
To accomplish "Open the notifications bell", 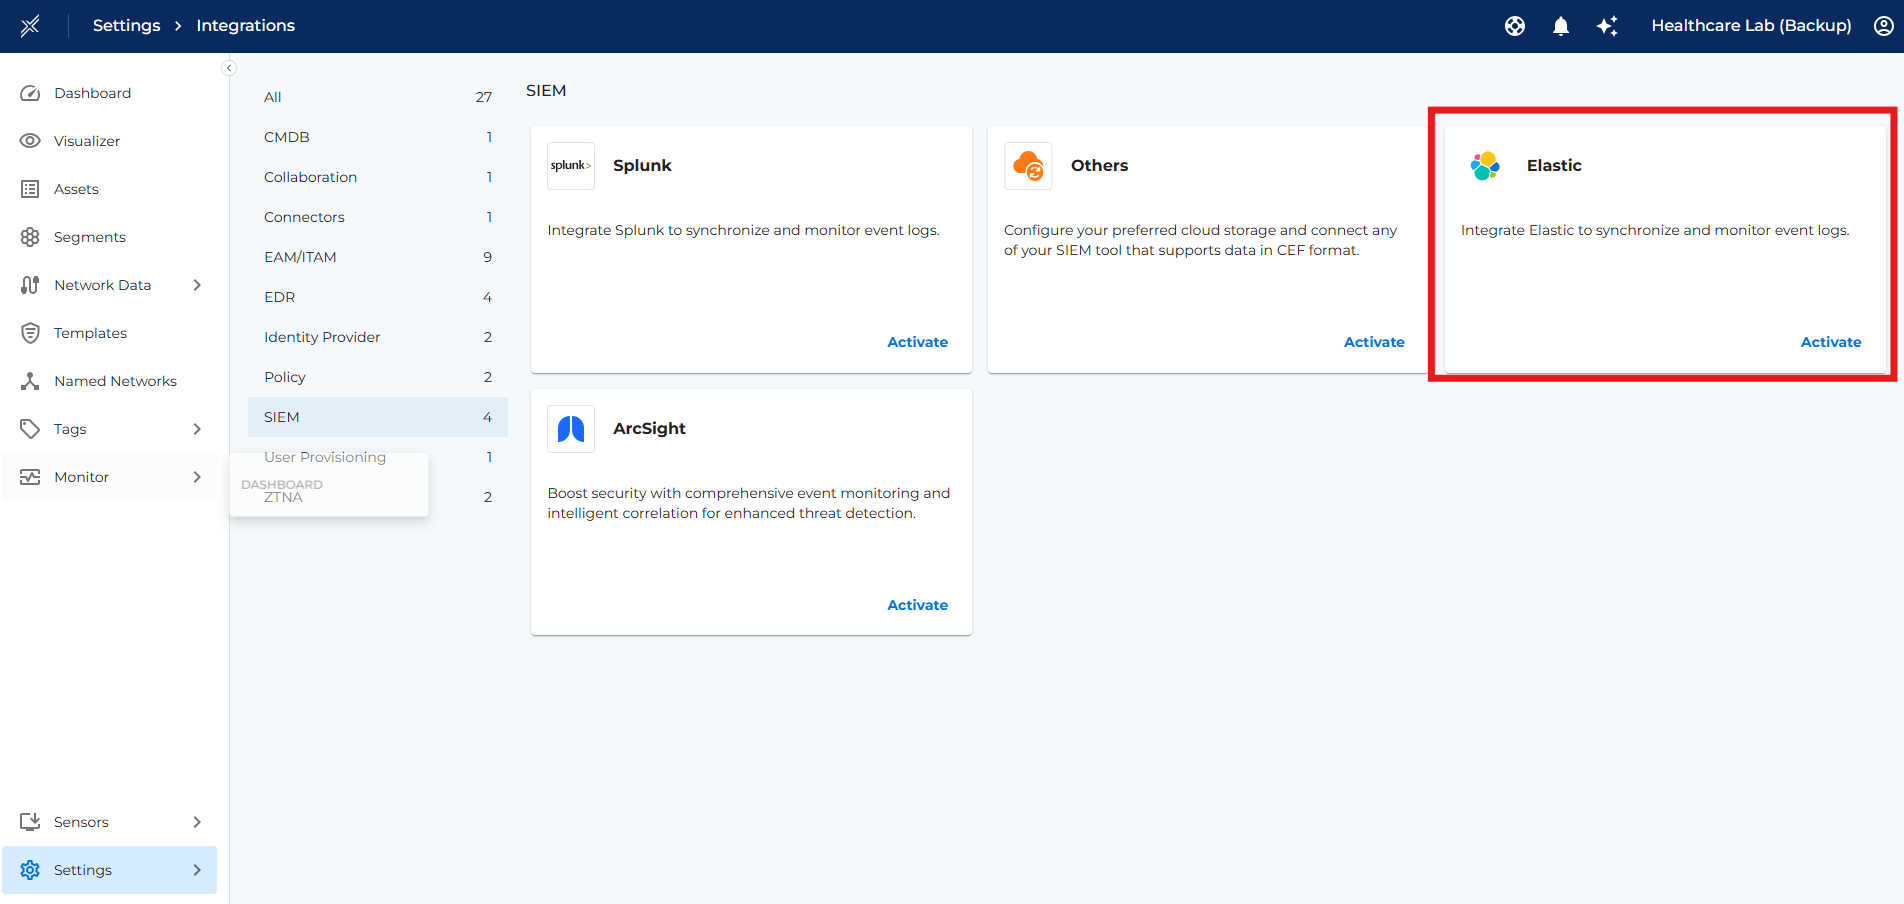I will pyautogui.click(x=1560, y=25).
